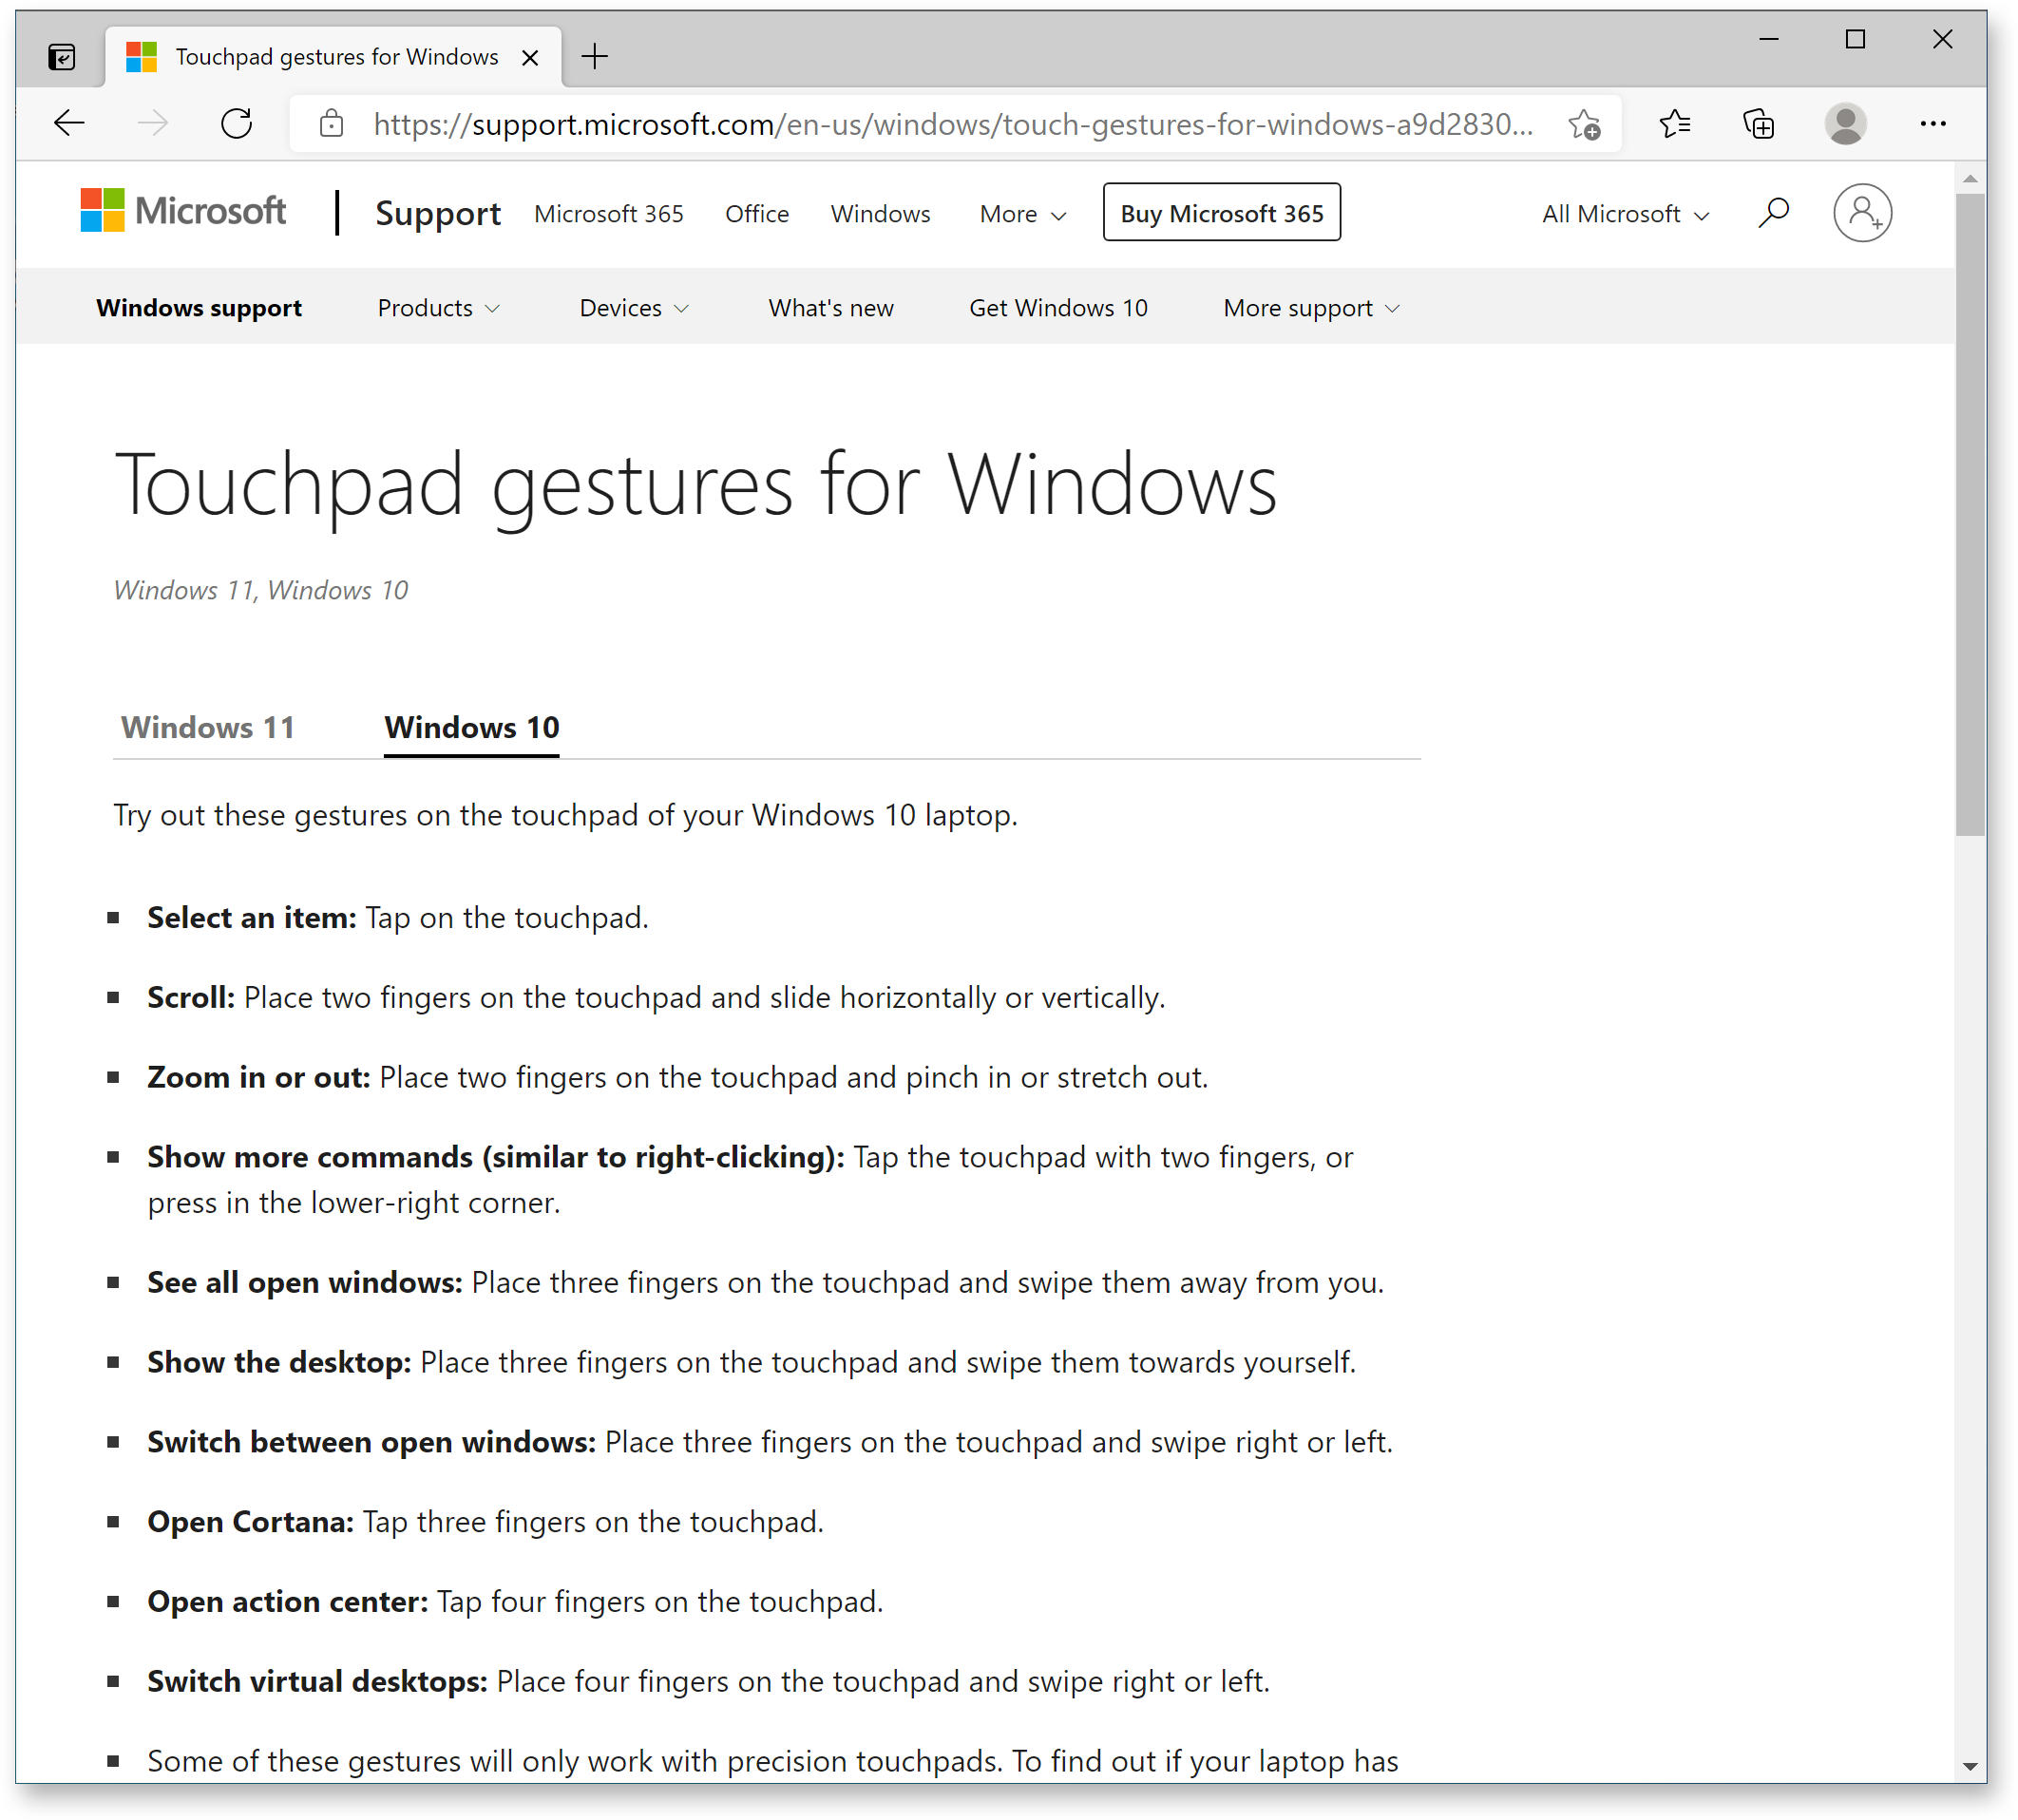Select the Office menu item
Viewport: 2018px width, 1820px height.
757,213
